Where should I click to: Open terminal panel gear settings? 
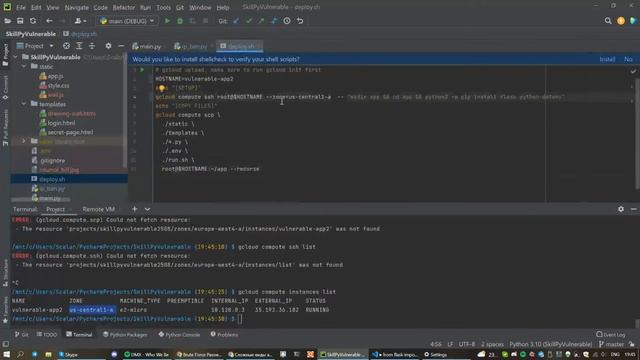click(x=621, y=209)
